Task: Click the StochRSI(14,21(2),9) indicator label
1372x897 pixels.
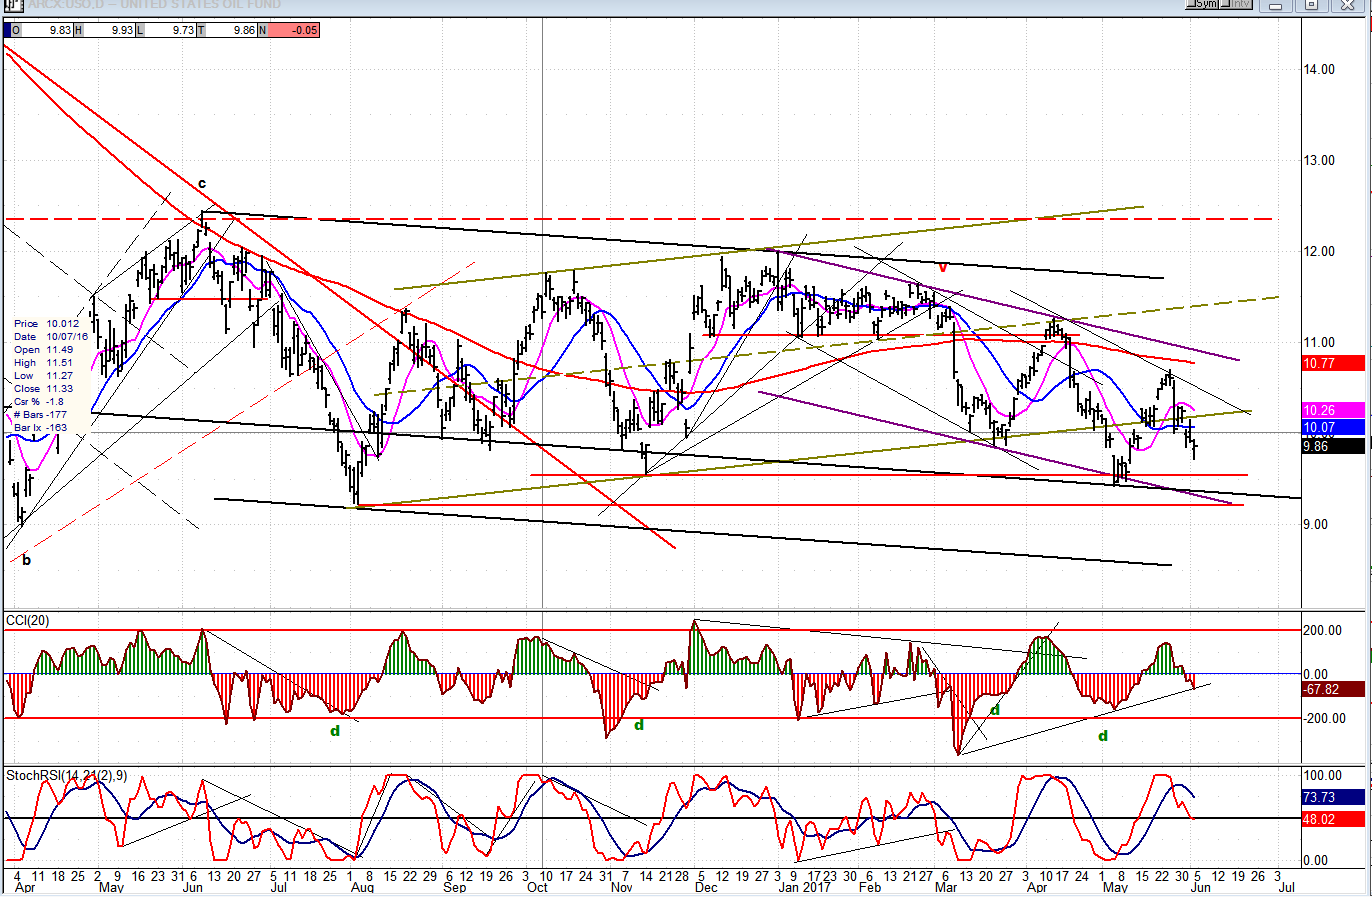Action: pyautogui.click(x=66, y=776)
